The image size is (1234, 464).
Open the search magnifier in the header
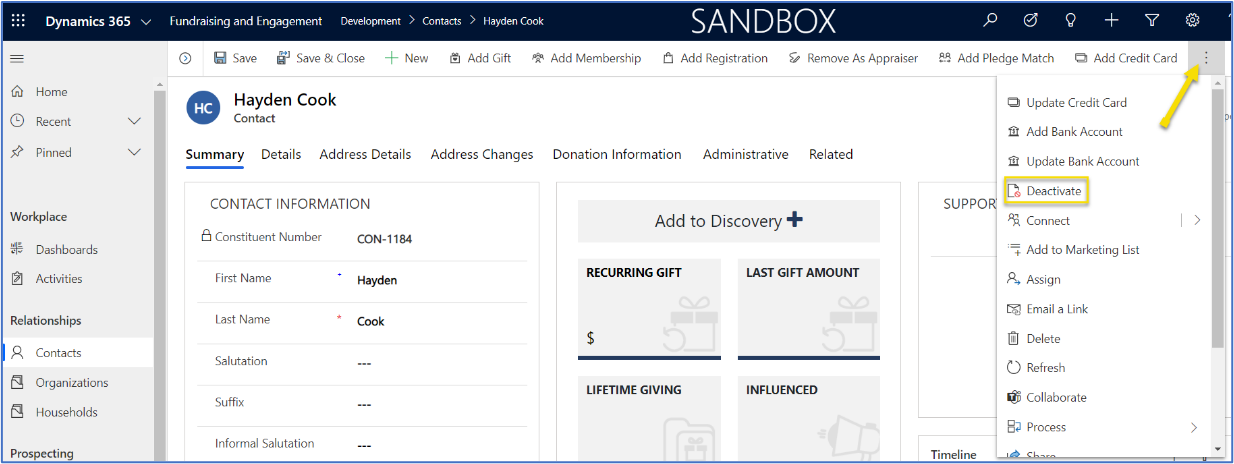point(991,20)
